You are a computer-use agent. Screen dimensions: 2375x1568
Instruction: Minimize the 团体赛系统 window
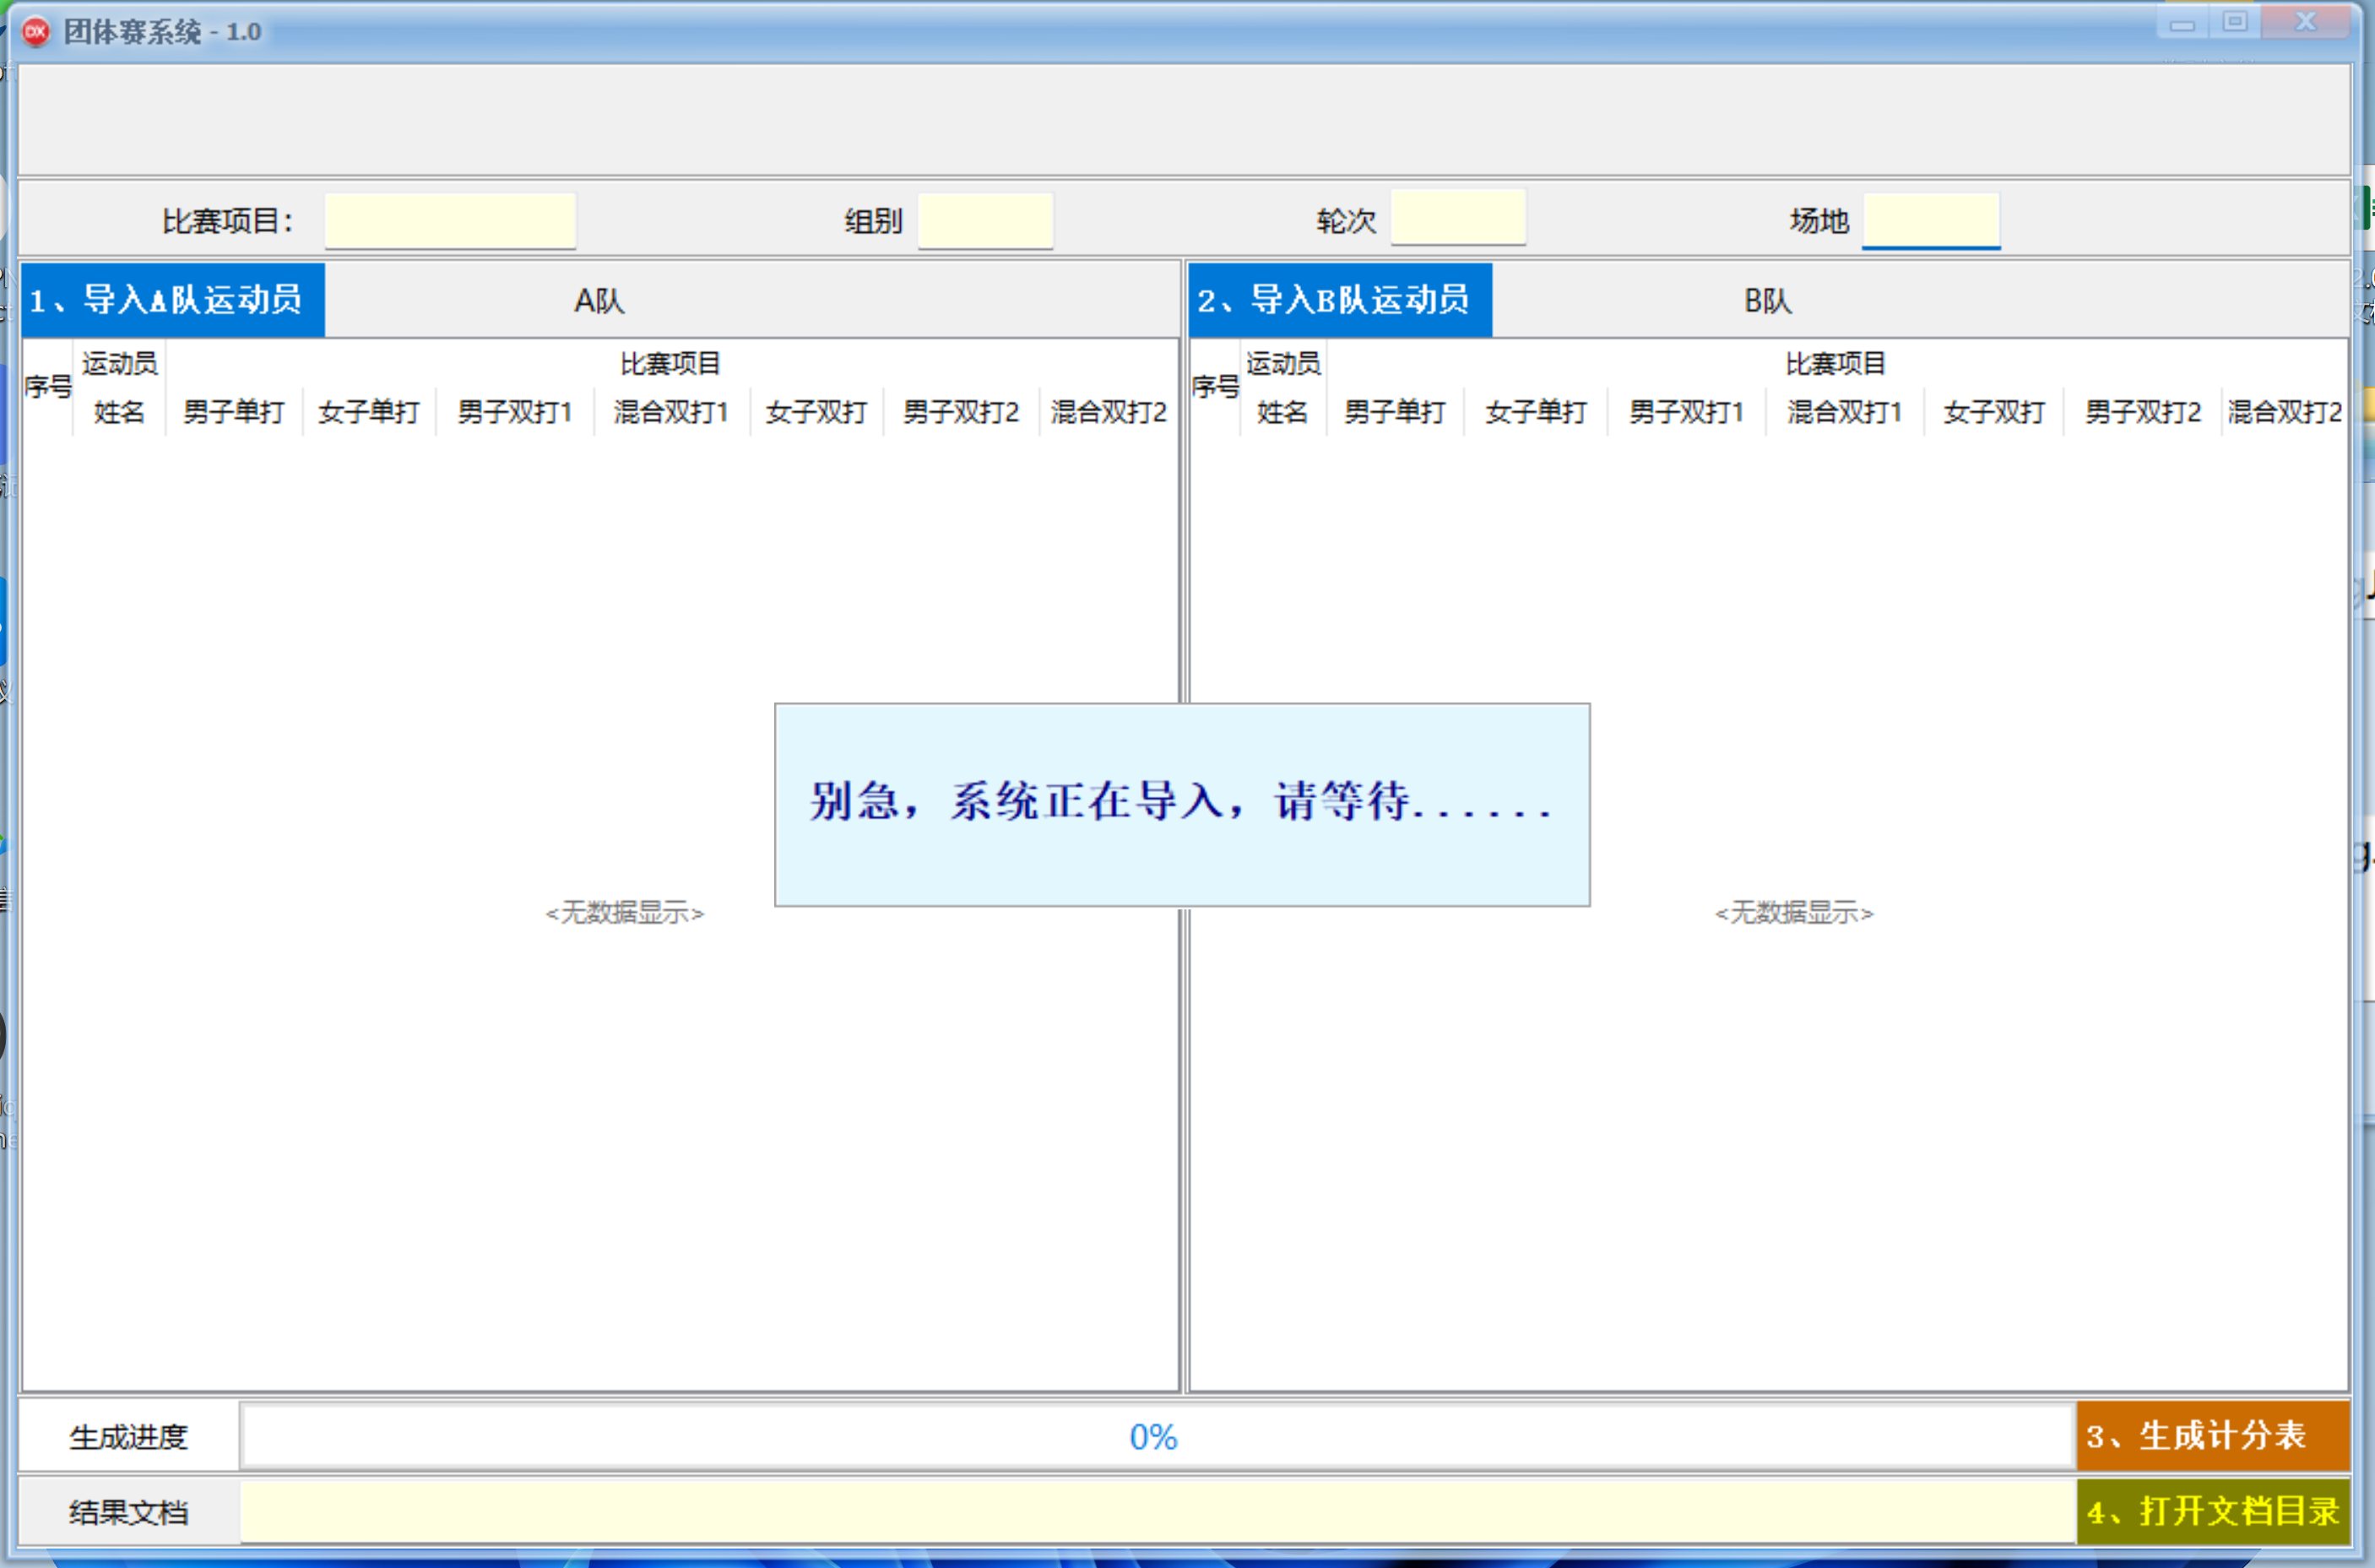pos(2182,24)
